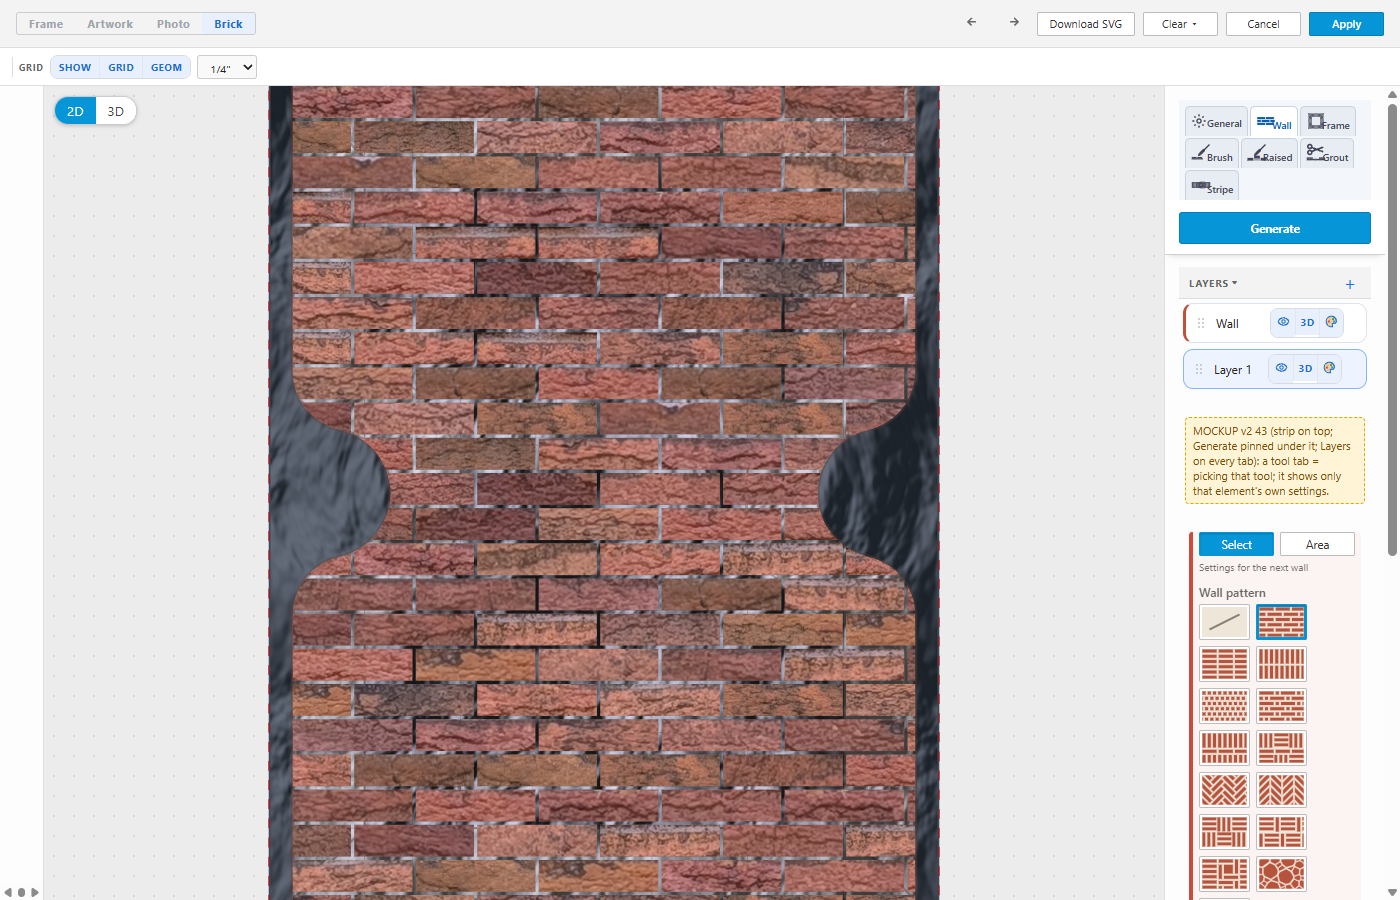Viewport: 1400px width, 900px height.
Task: Switch canvas view to 2D
Action: click(x=75, y=111)
